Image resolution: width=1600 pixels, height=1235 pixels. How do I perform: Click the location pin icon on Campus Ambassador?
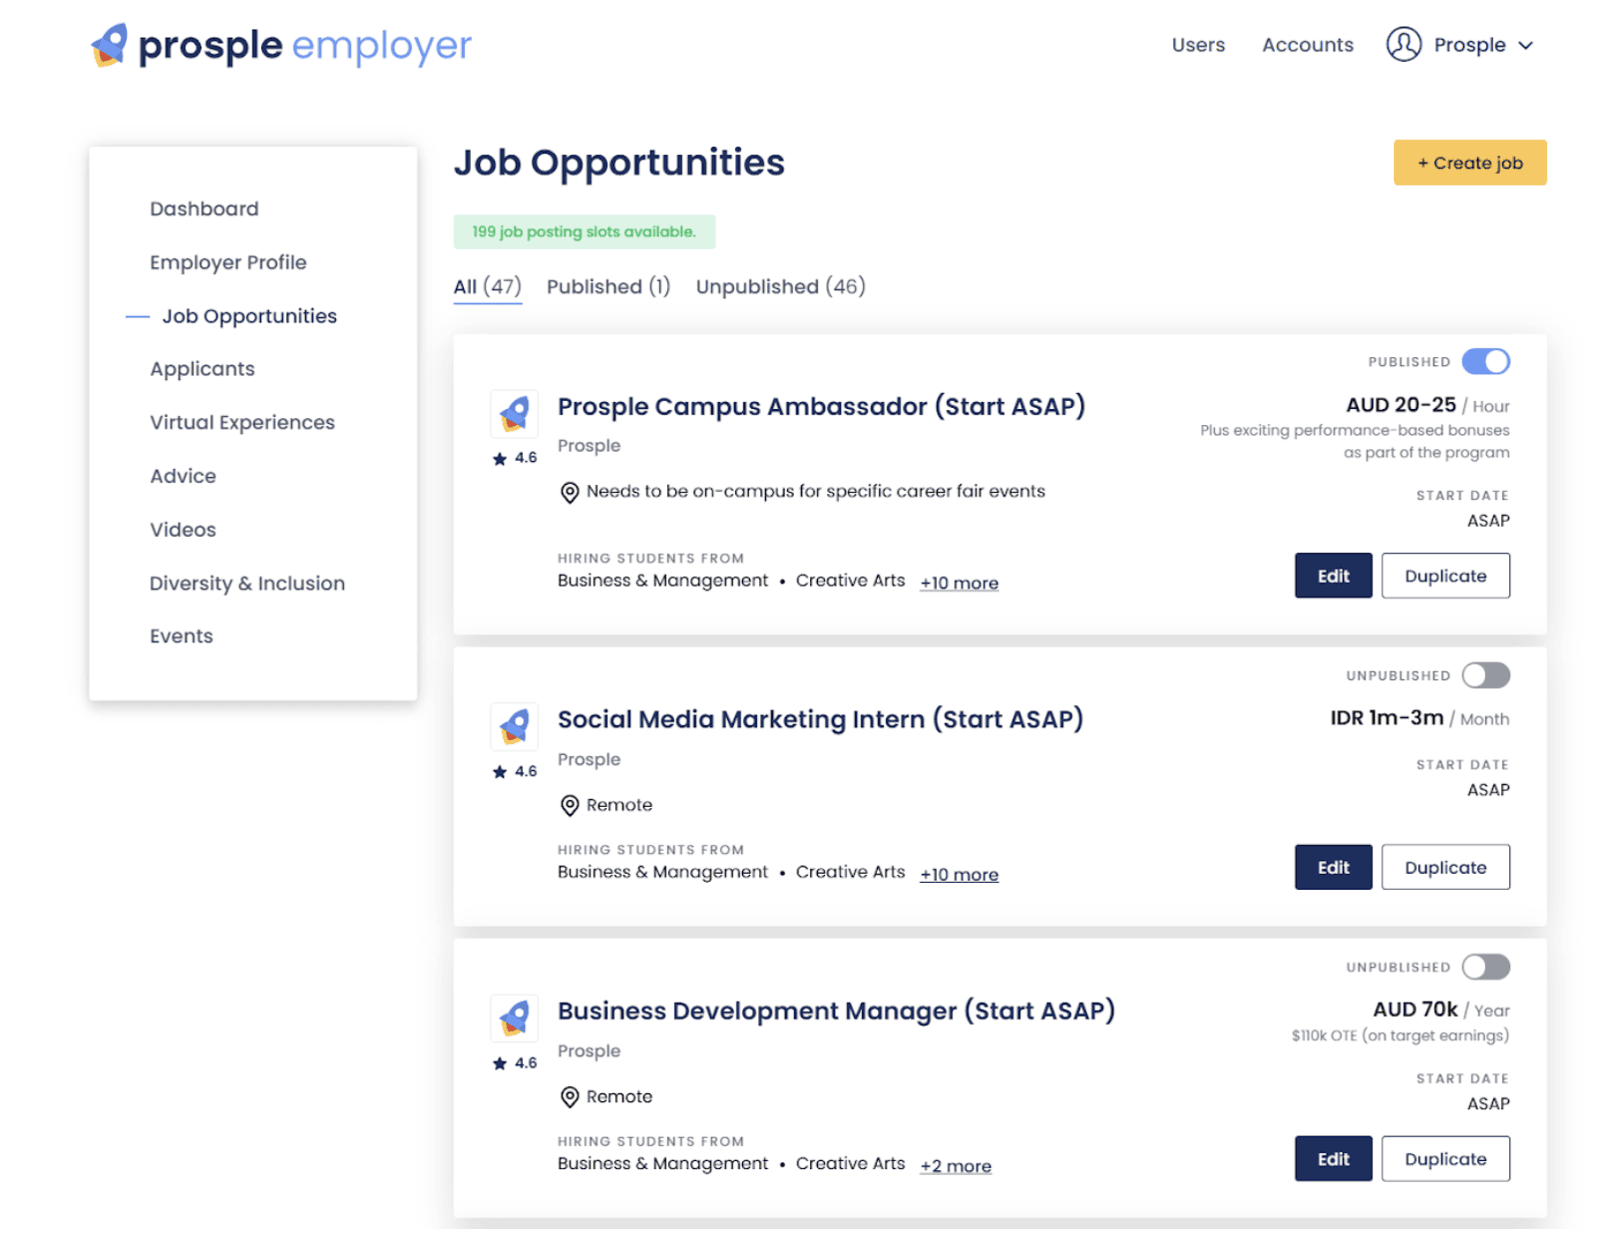pos(569,492)
